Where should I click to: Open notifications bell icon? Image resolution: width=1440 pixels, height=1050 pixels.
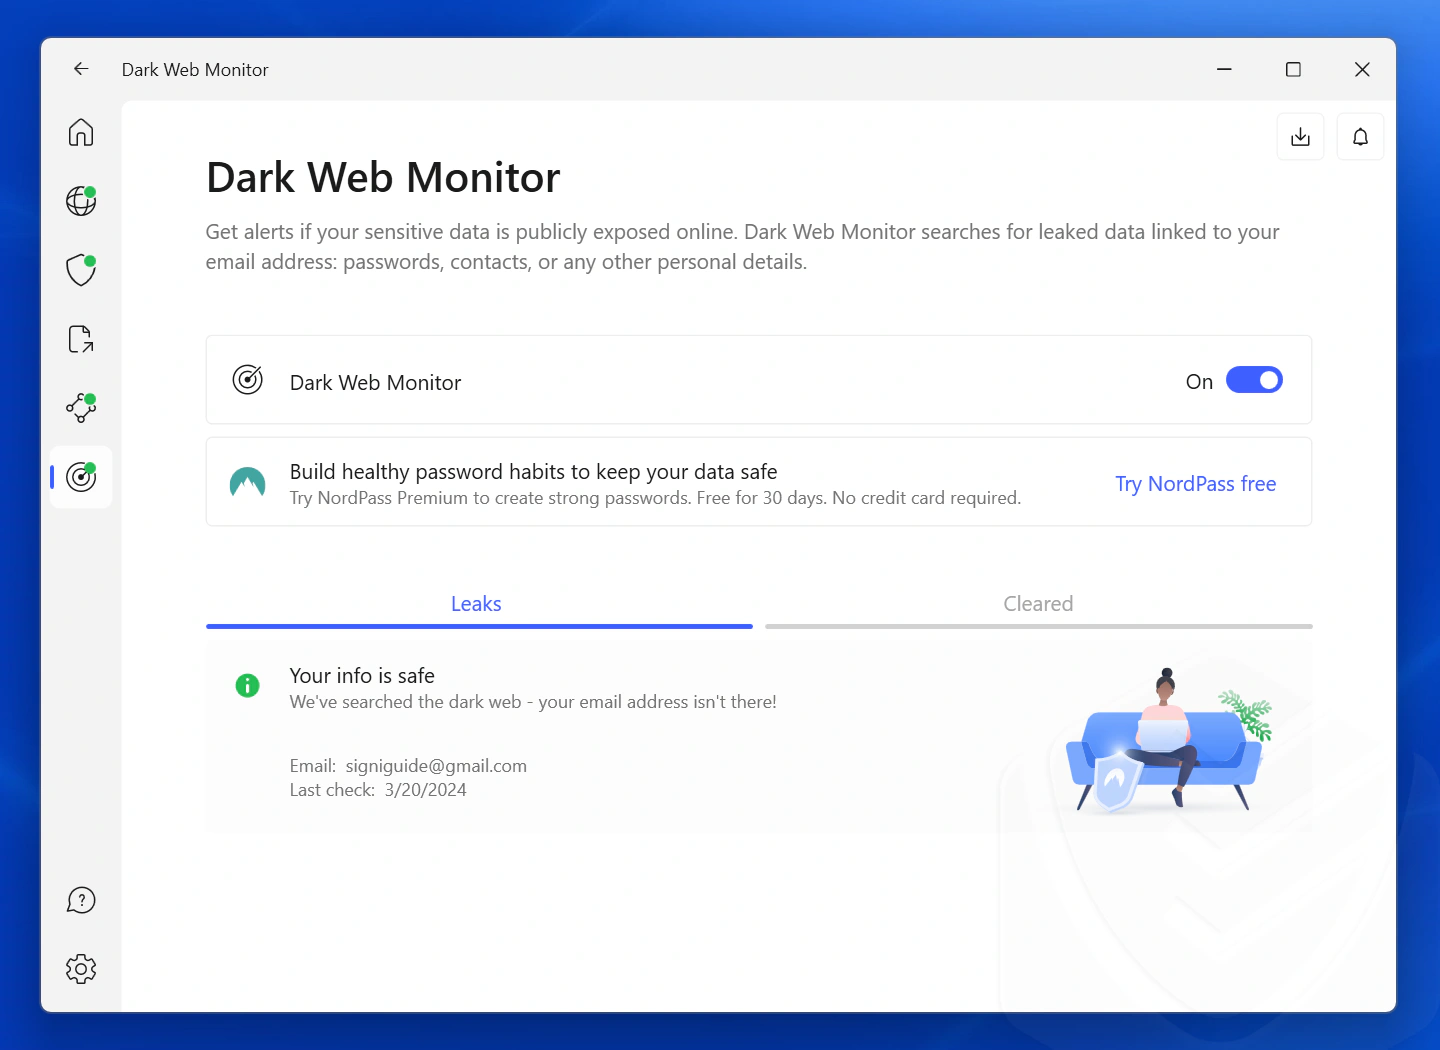coord(1360,137)
